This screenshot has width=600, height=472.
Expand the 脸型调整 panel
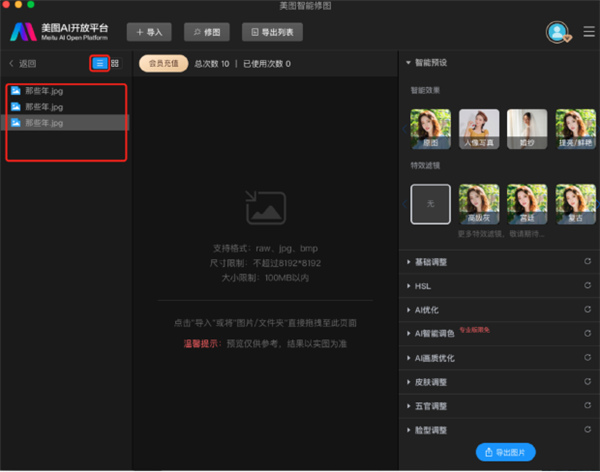click(432, 430)
